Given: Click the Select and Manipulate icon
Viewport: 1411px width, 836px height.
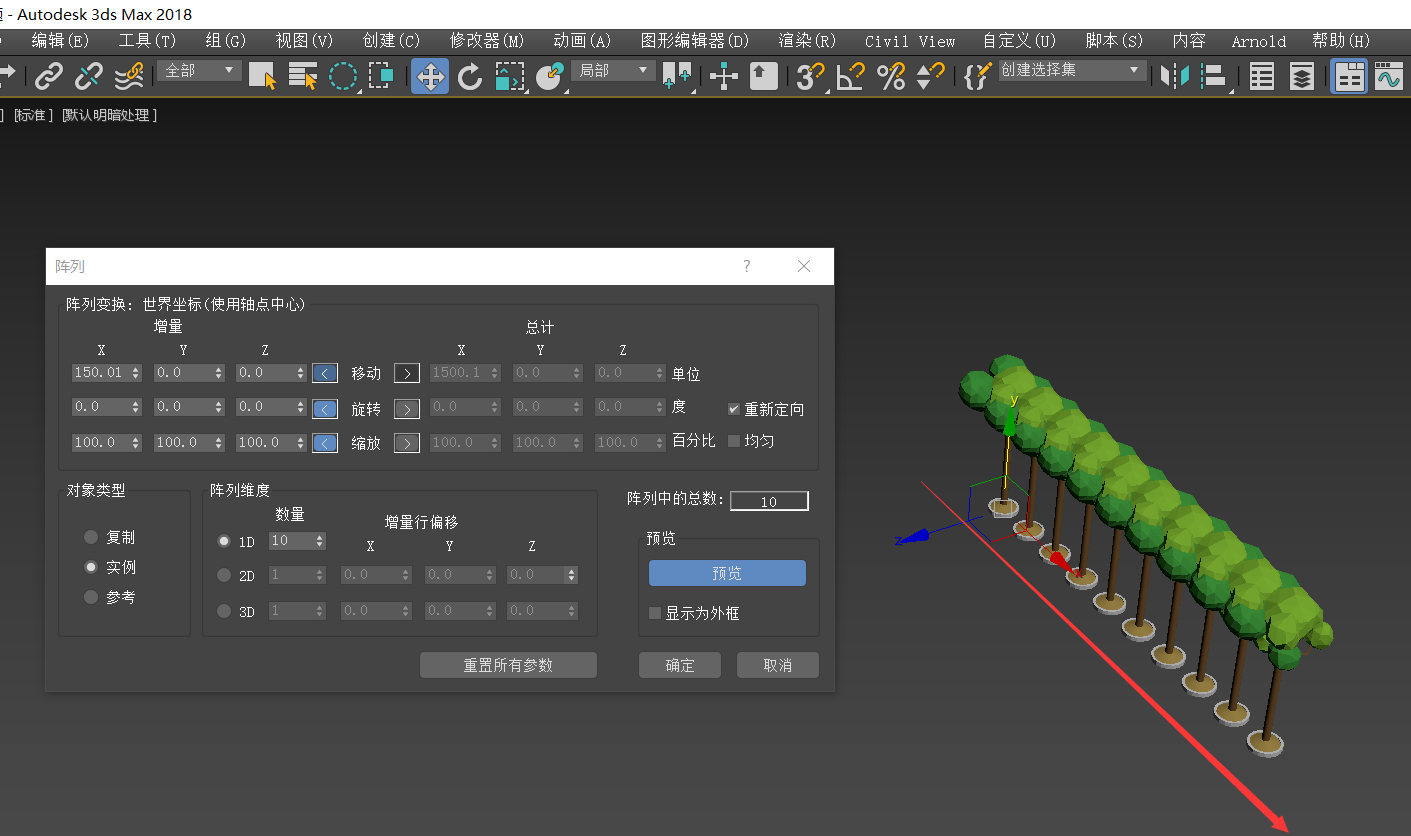Looking at the screenshot, I should point(724,76).
